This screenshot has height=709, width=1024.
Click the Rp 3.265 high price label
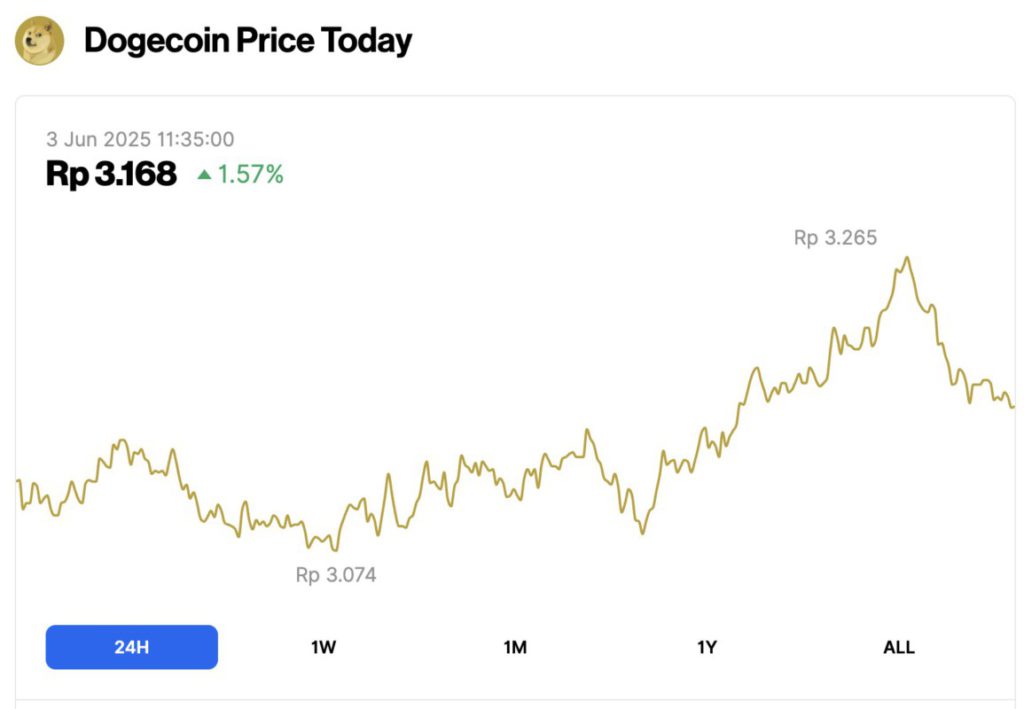(x=835, y=237)
